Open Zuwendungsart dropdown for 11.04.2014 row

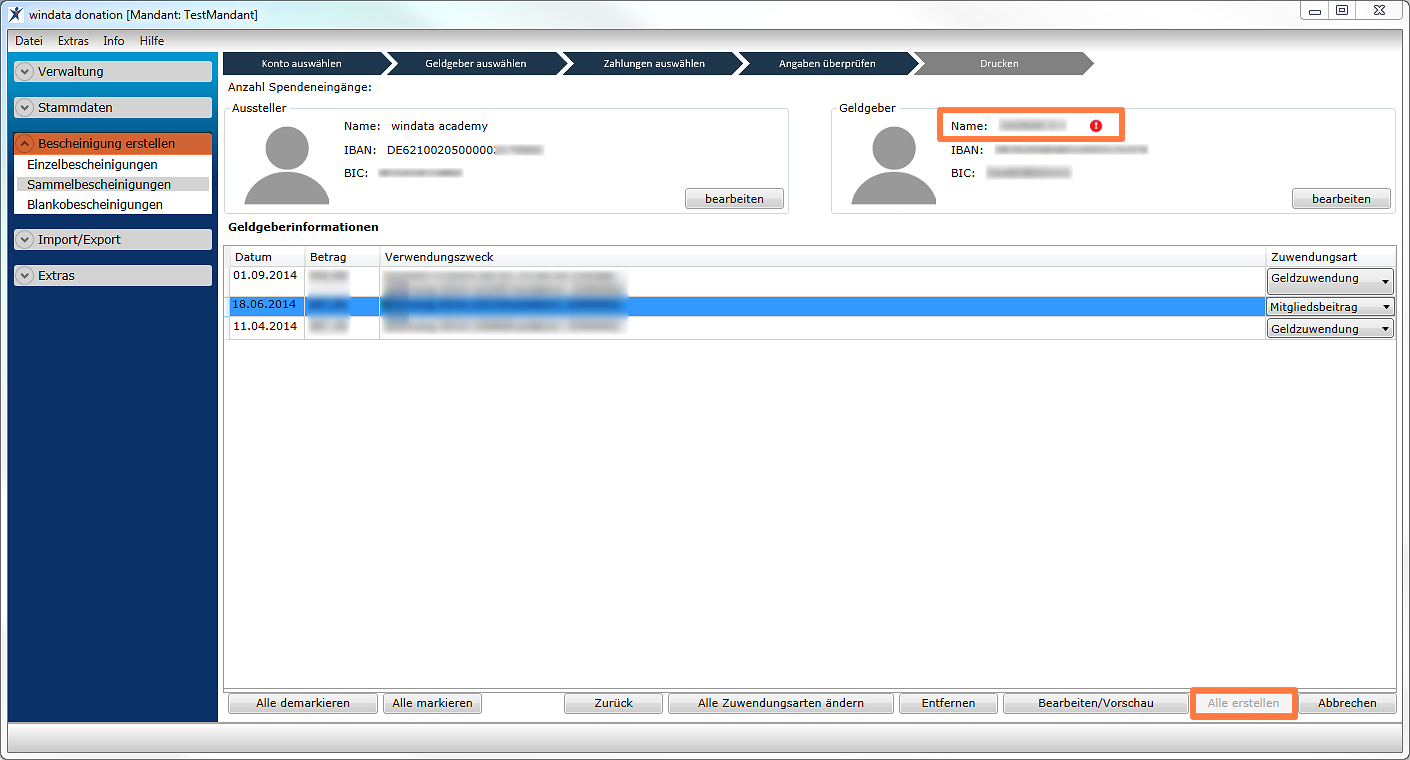click(x=1330, y=329)
